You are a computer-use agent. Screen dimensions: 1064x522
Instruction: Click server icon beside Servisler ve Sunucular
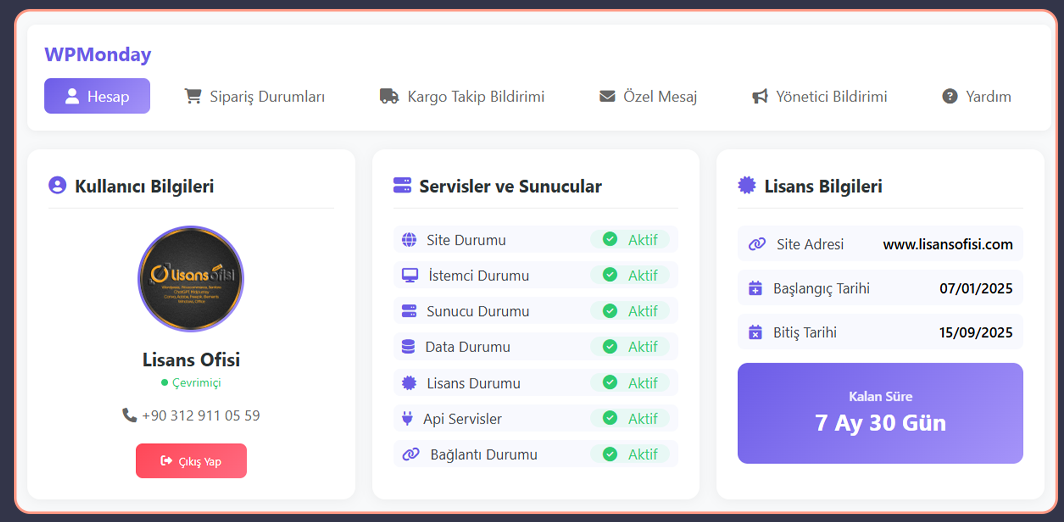pyautogui.click(x=402, y=185)
